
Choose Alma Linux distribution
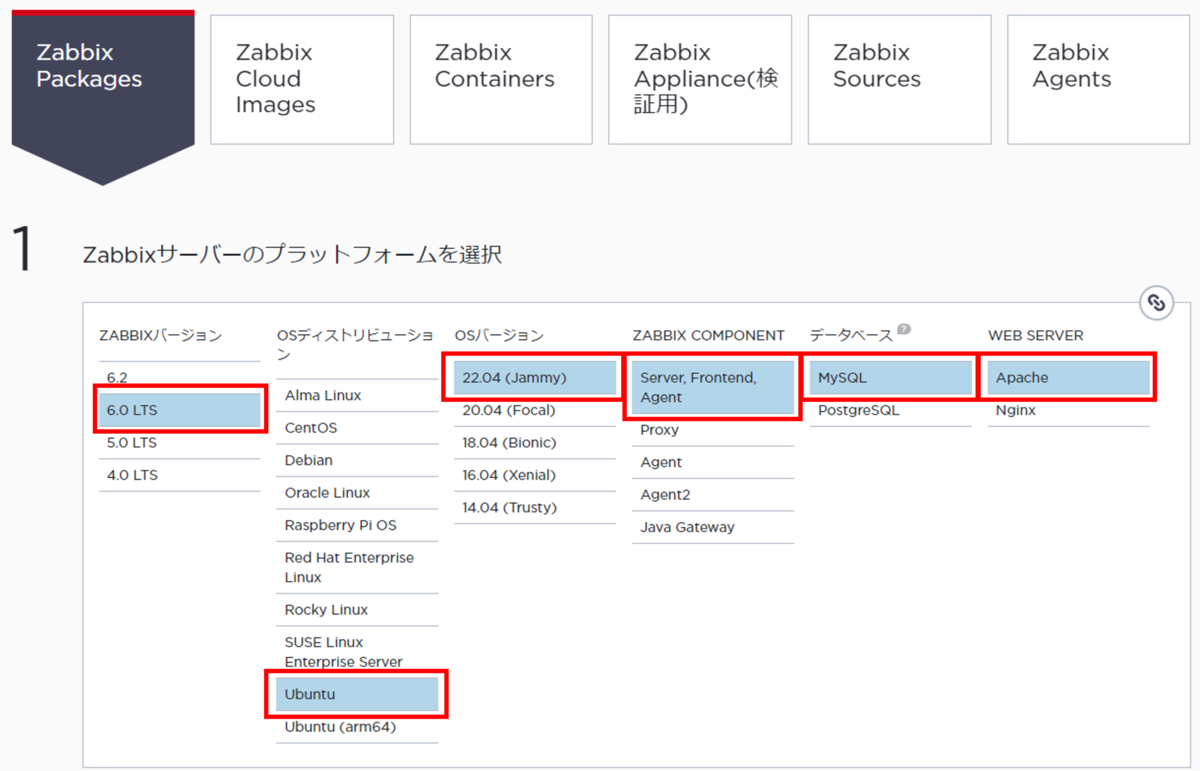click(357, 395)
